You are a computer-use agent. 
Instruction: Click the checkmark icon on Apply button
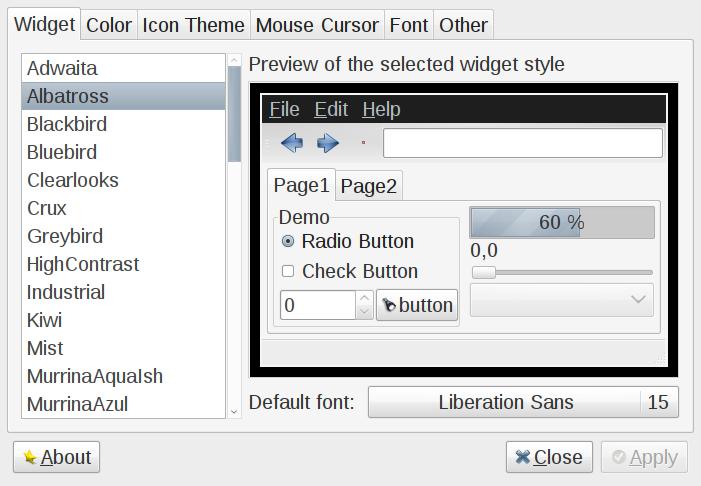pyautogui.click(x=619, y=457)
